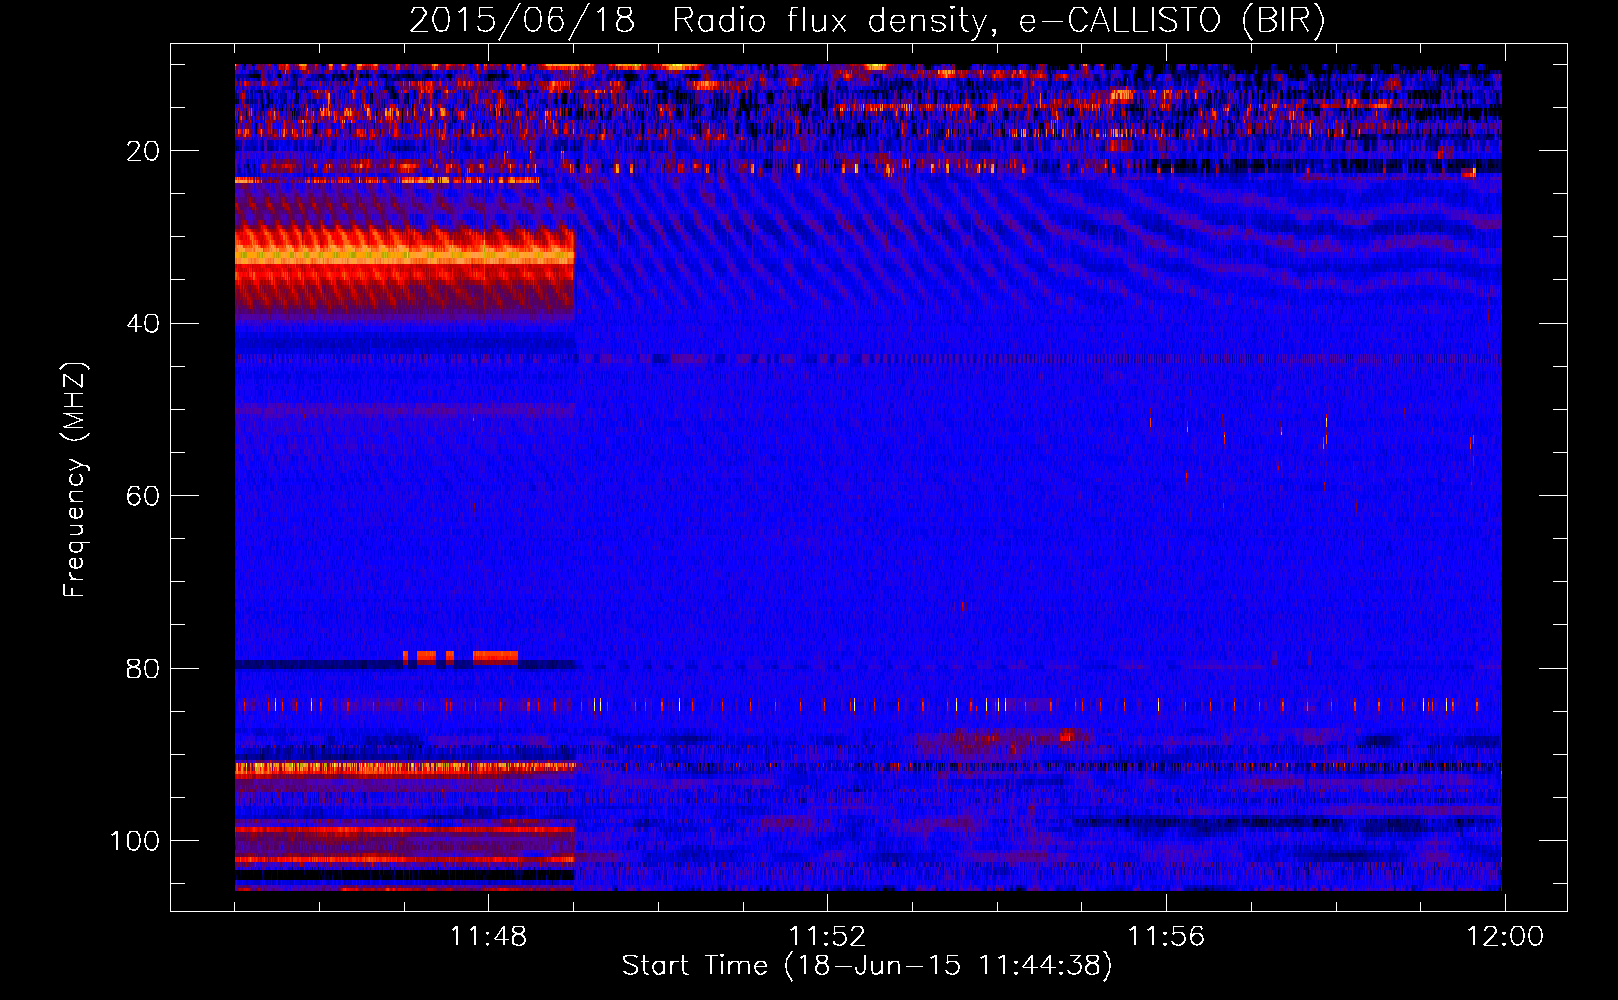Click the "80" frequency tick label
This screenshot has width=1618, height=1000.
pos(143,669)
